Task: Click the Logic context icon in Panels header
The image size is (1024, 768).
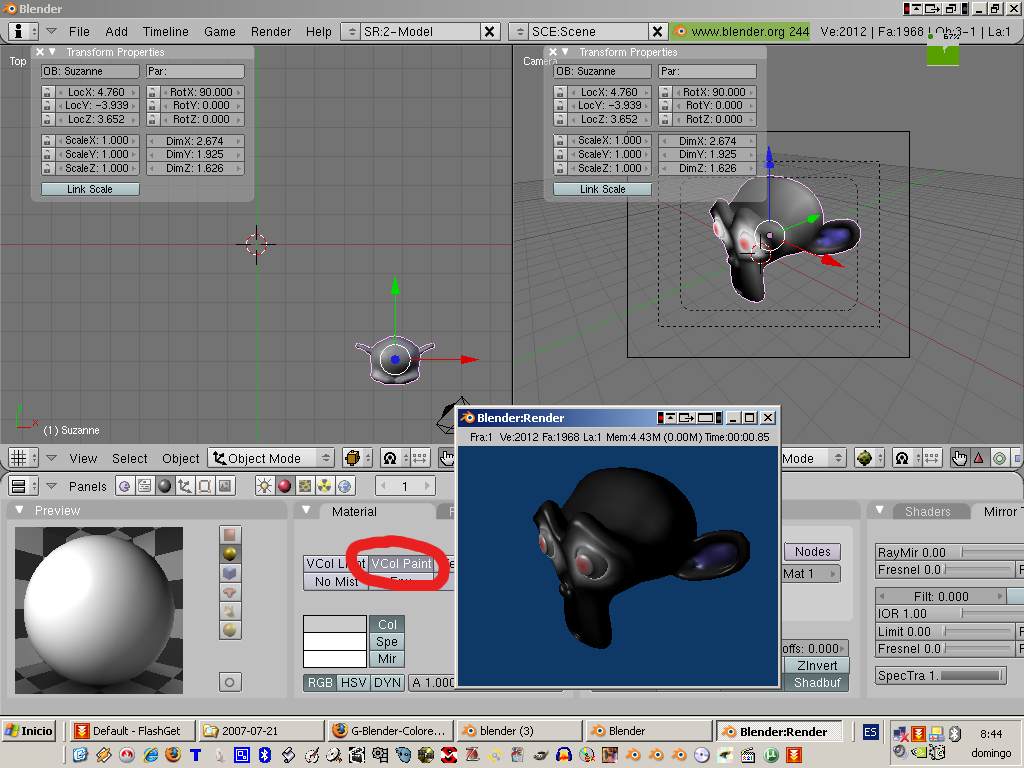Action: pos(125,486)
